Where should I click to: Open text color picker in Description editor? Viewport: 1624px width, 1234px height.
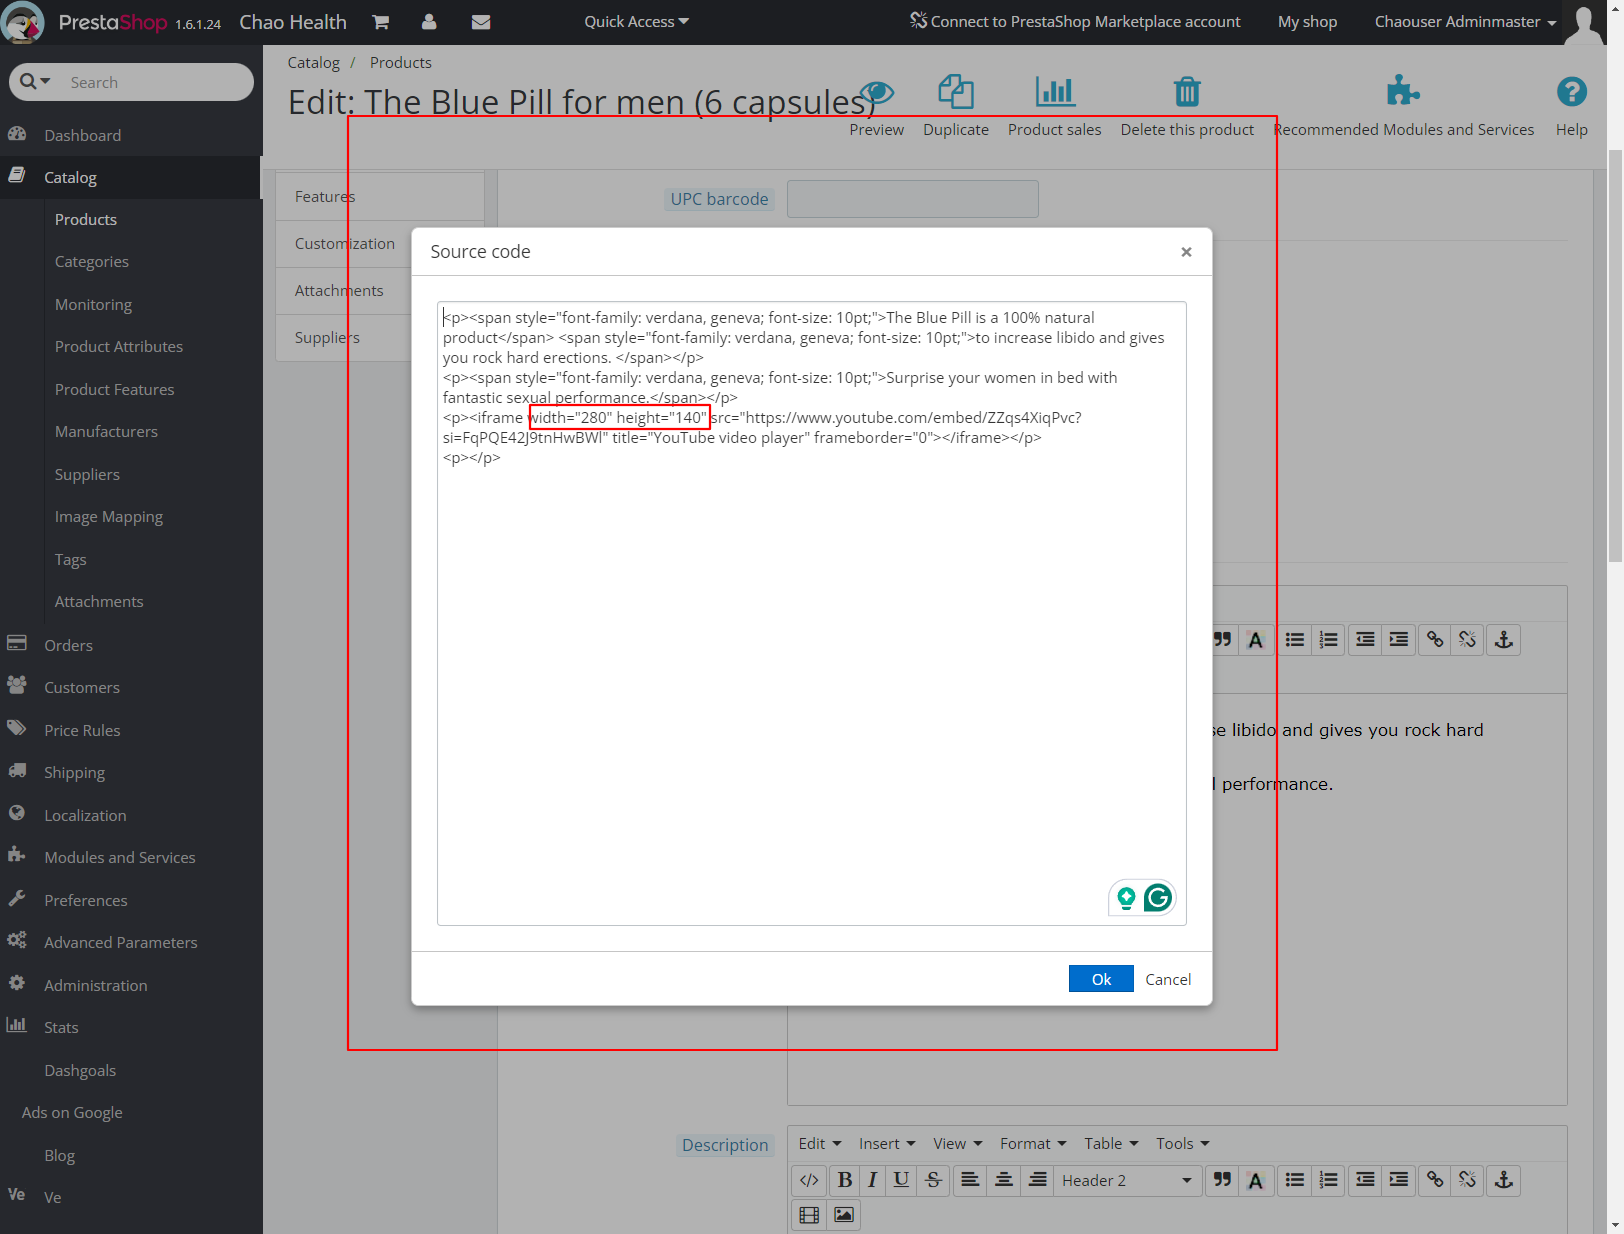(1256, 1181)
